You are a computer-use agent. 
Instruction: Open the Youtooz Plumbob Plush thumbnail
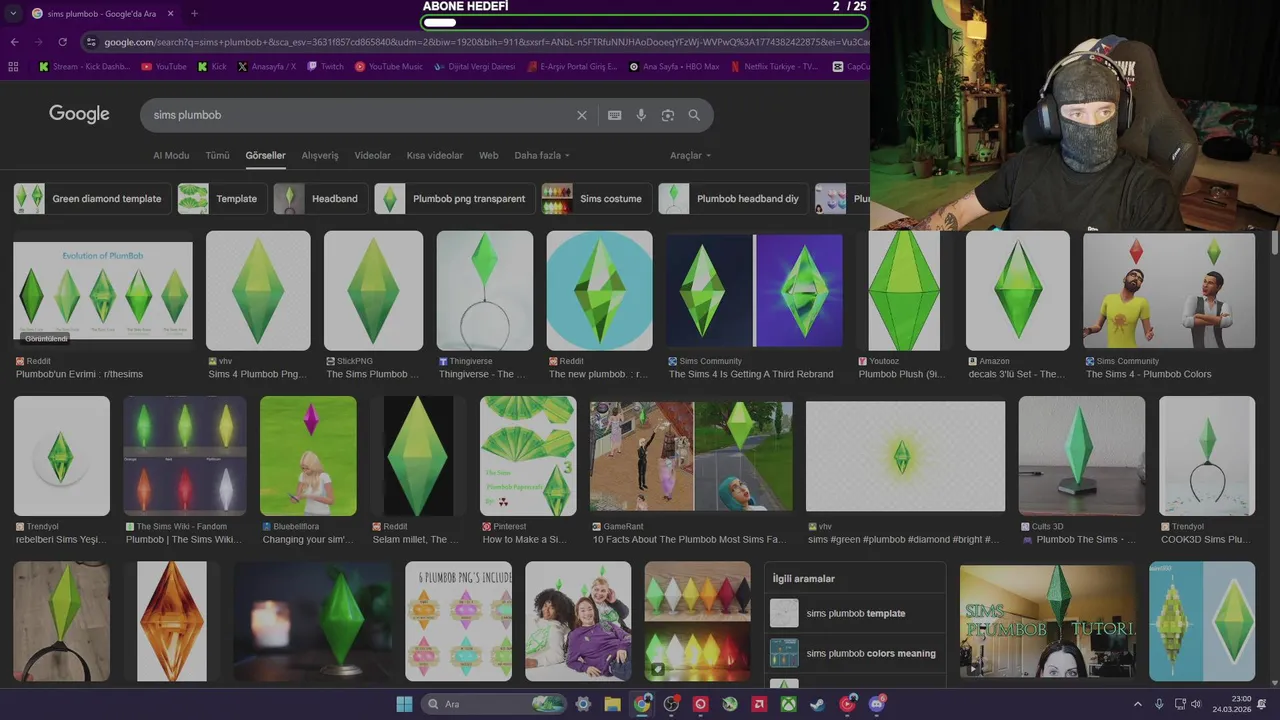point(904,291)
